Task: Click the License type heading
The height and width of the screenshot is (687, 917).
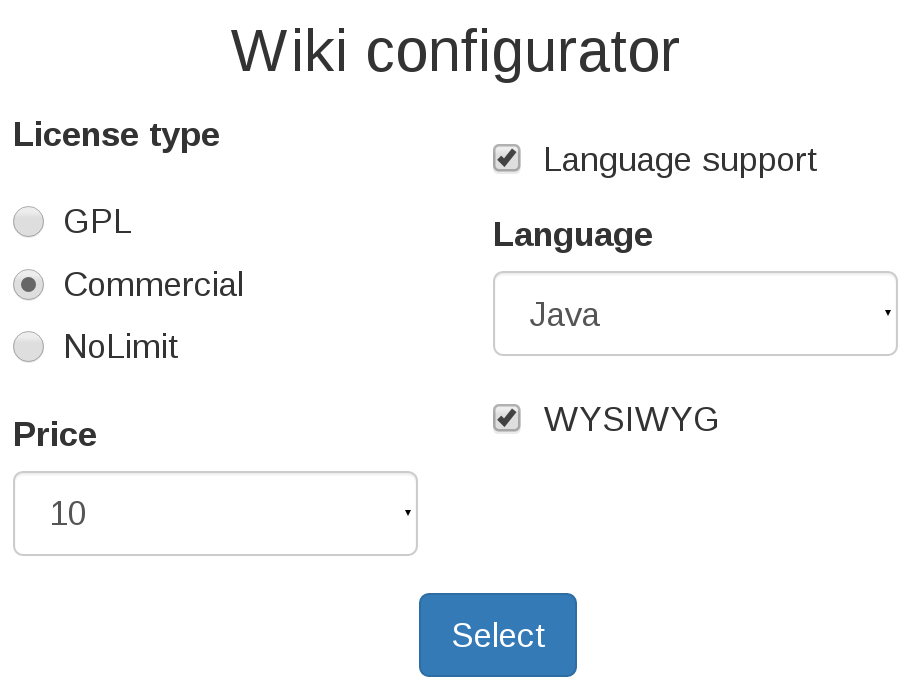Action: pyautogui.click(x=116, y=134)
